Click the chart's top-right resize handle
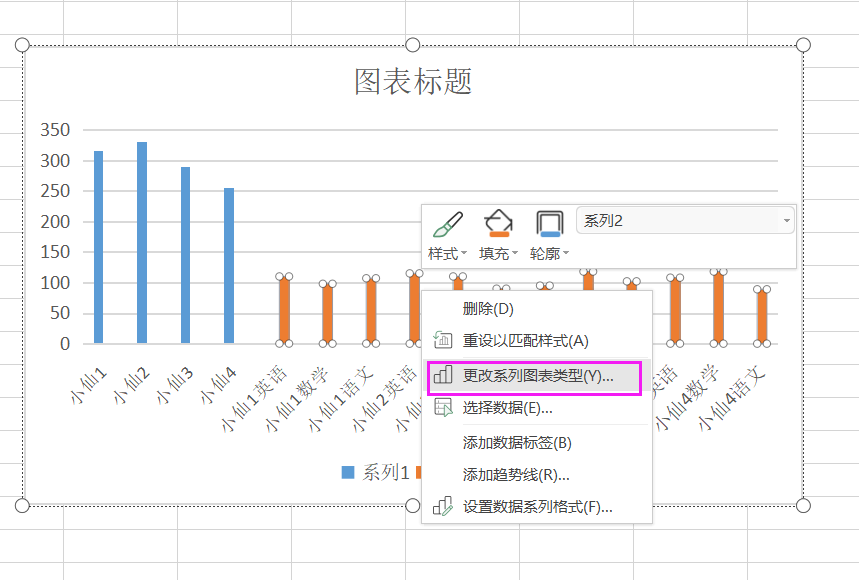Screen dimensions: 859x580 [x=803, y=45]
